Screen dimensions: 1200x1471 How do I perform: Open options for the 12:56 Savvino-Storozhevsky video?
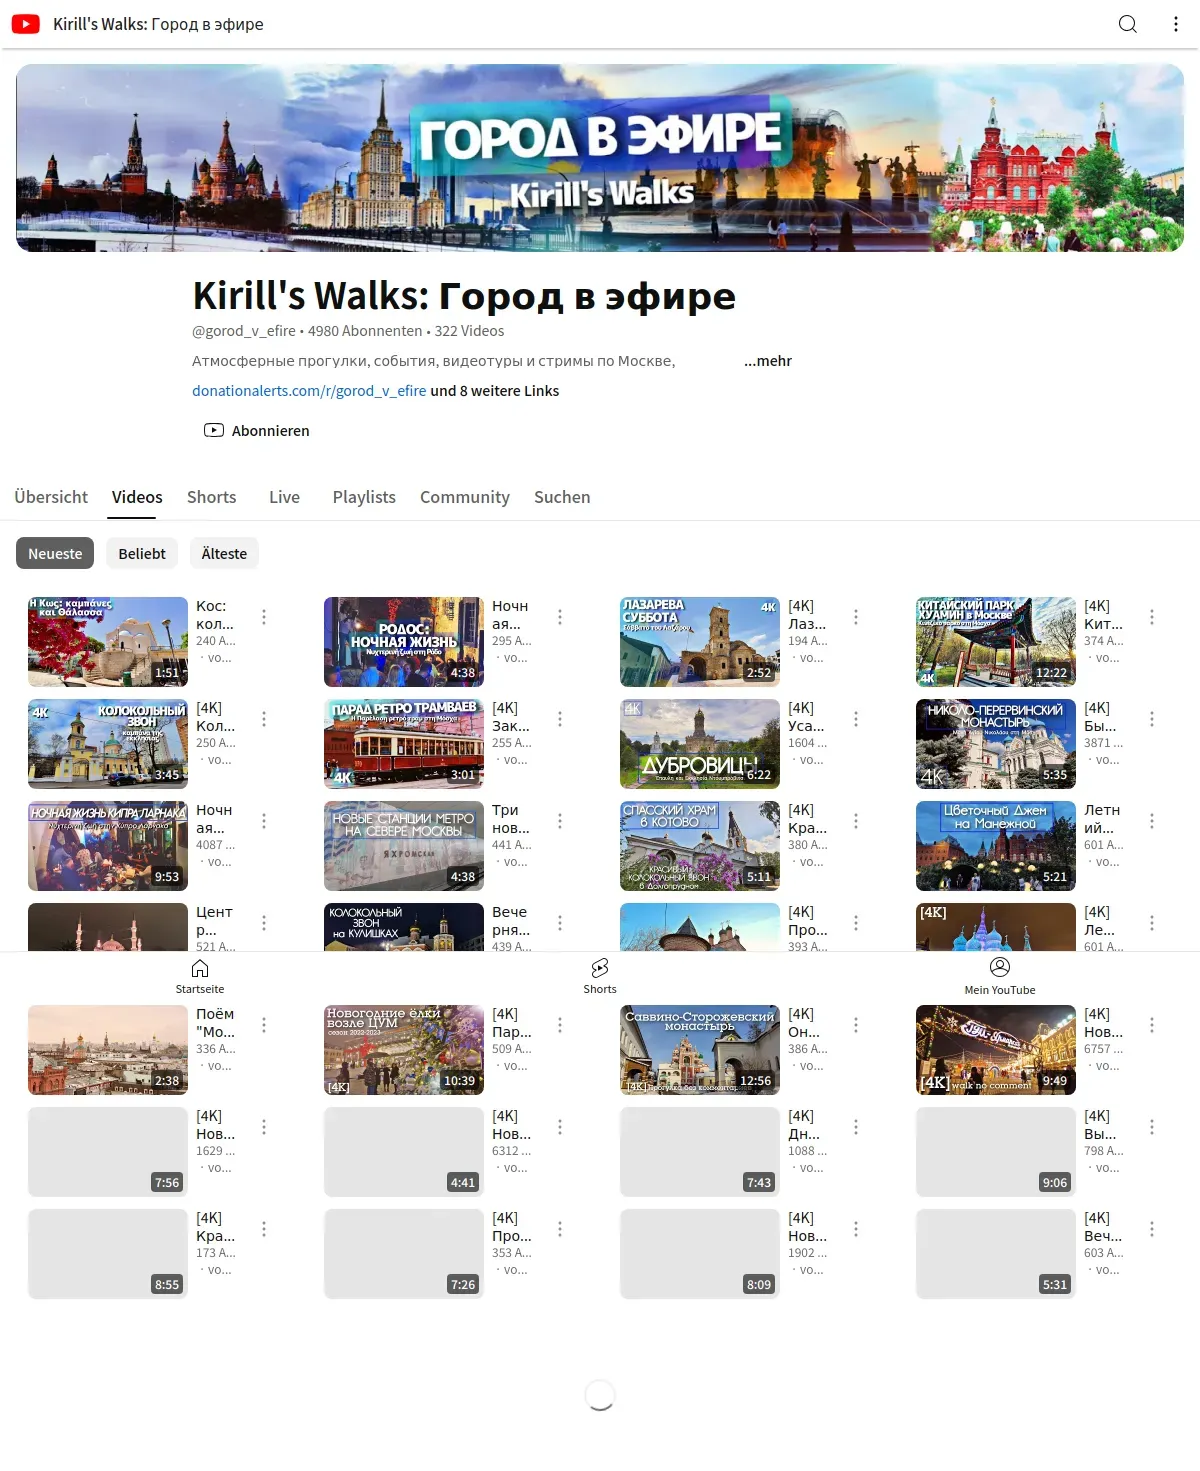tap(856, 1025)
